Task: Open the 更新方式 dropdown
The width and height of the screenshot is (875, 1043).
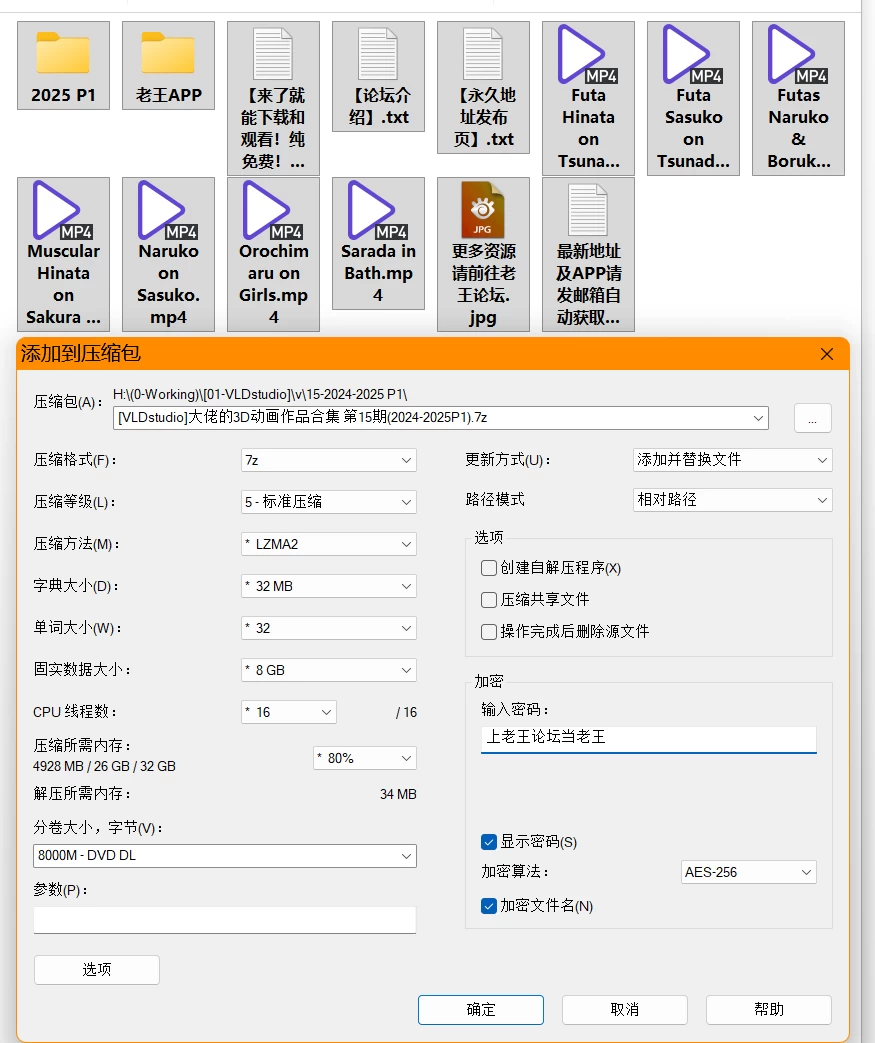Action: click(x=733, y=460)
